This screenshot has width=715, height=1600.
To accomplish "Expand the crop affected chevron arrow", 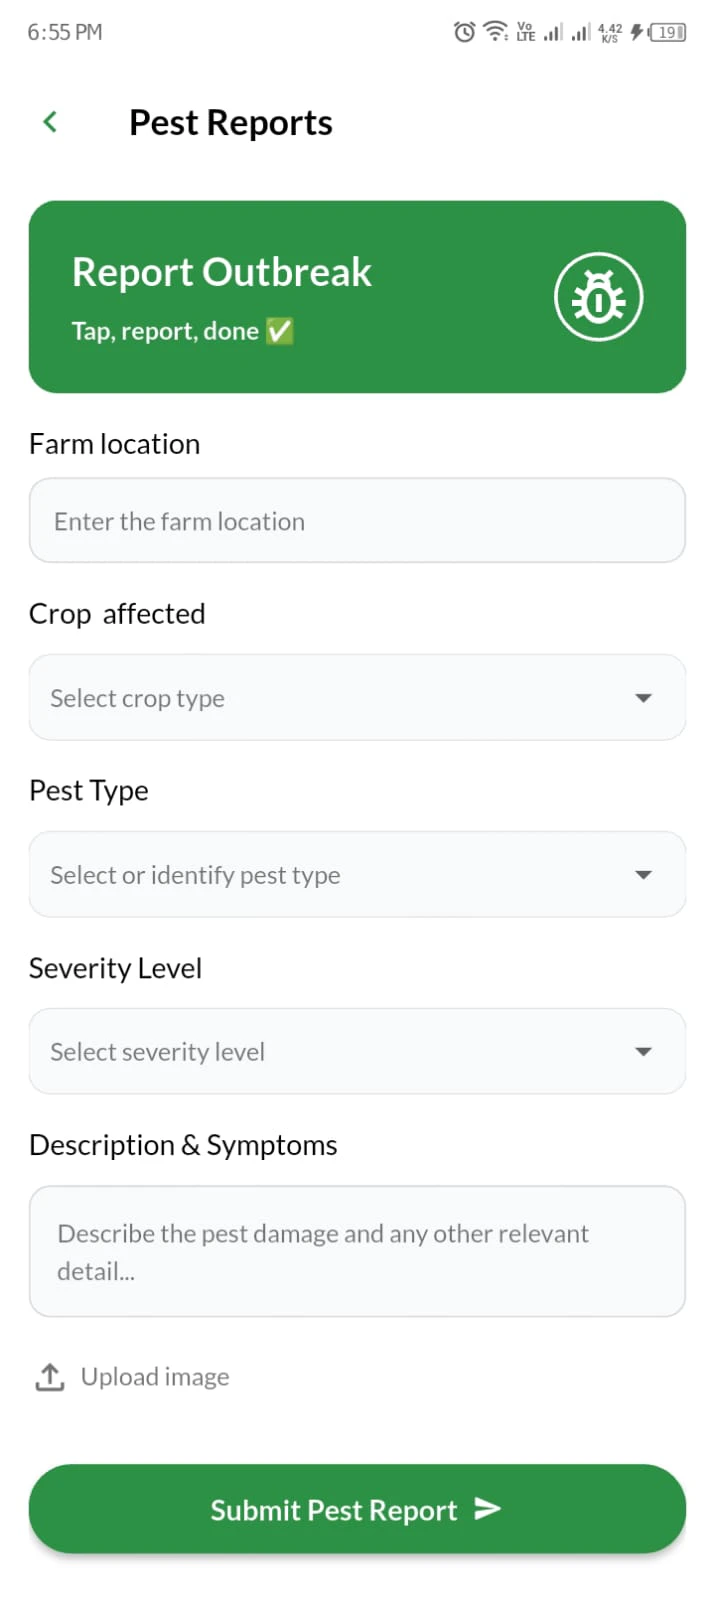I will tap(643, 697).
